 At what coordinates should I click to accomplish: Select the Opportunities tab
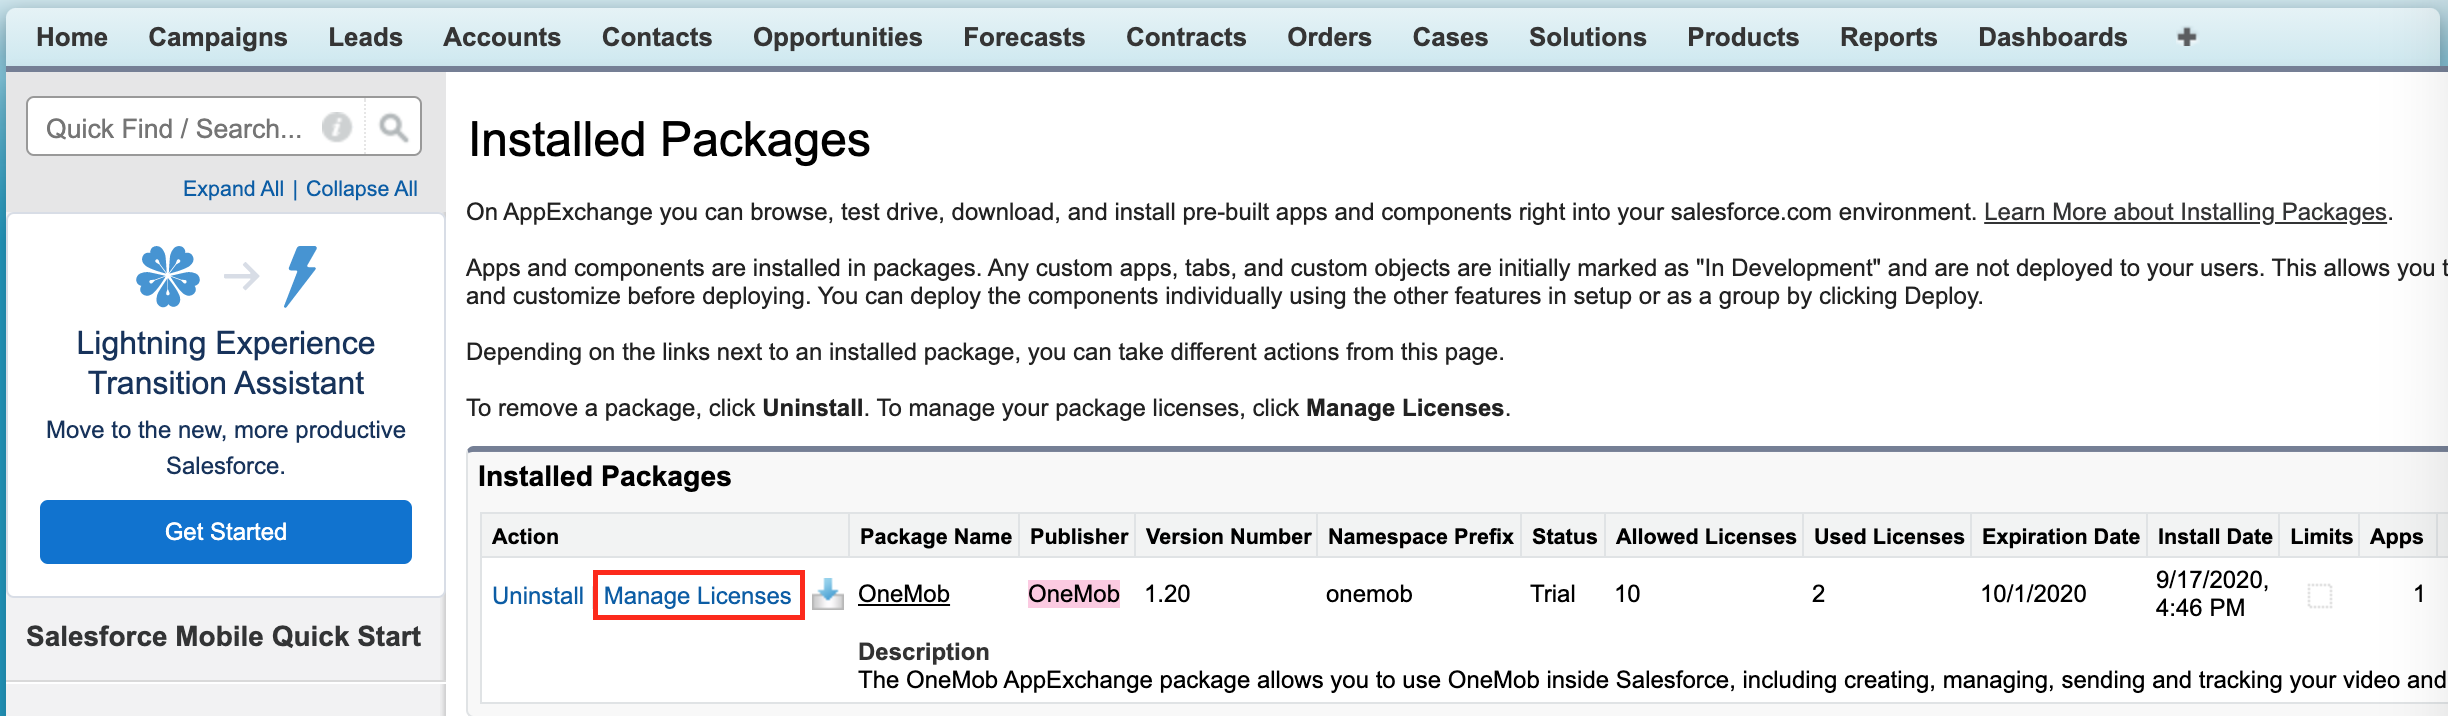(x=838, y=37)
